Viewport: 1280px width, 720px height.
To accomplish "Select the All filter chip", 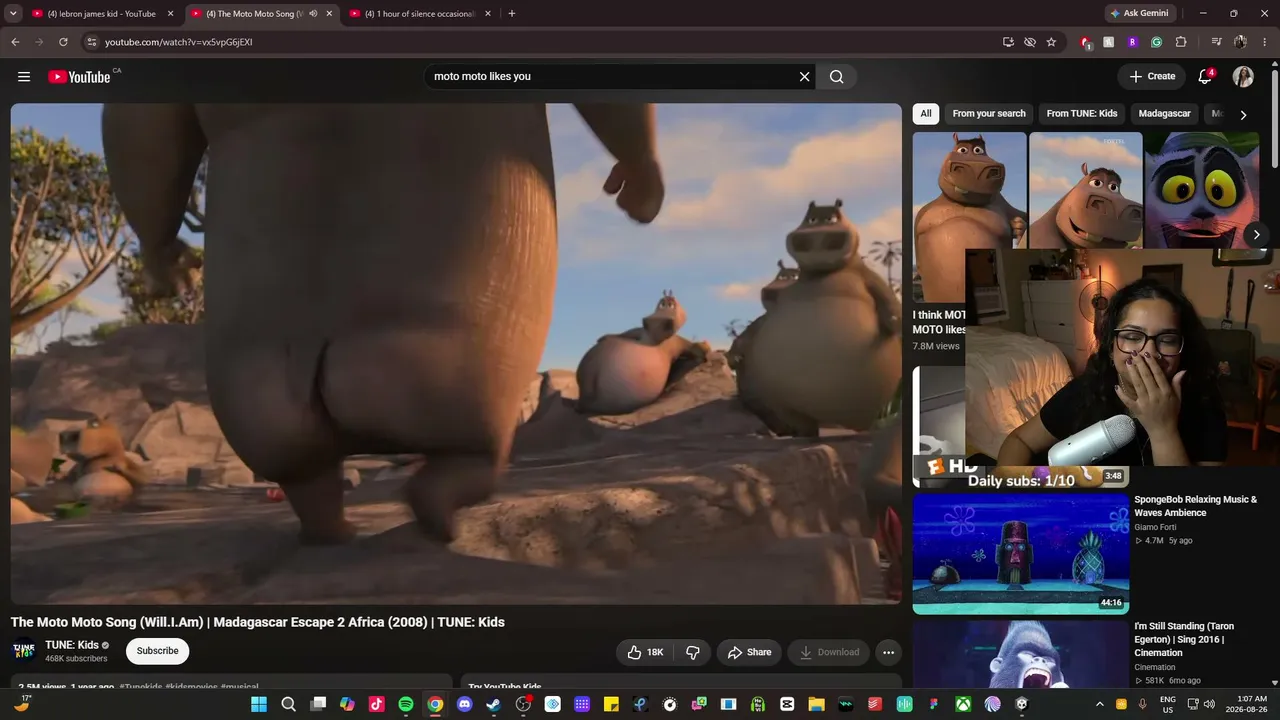I will pyautogui.click(x=926, y=114).
